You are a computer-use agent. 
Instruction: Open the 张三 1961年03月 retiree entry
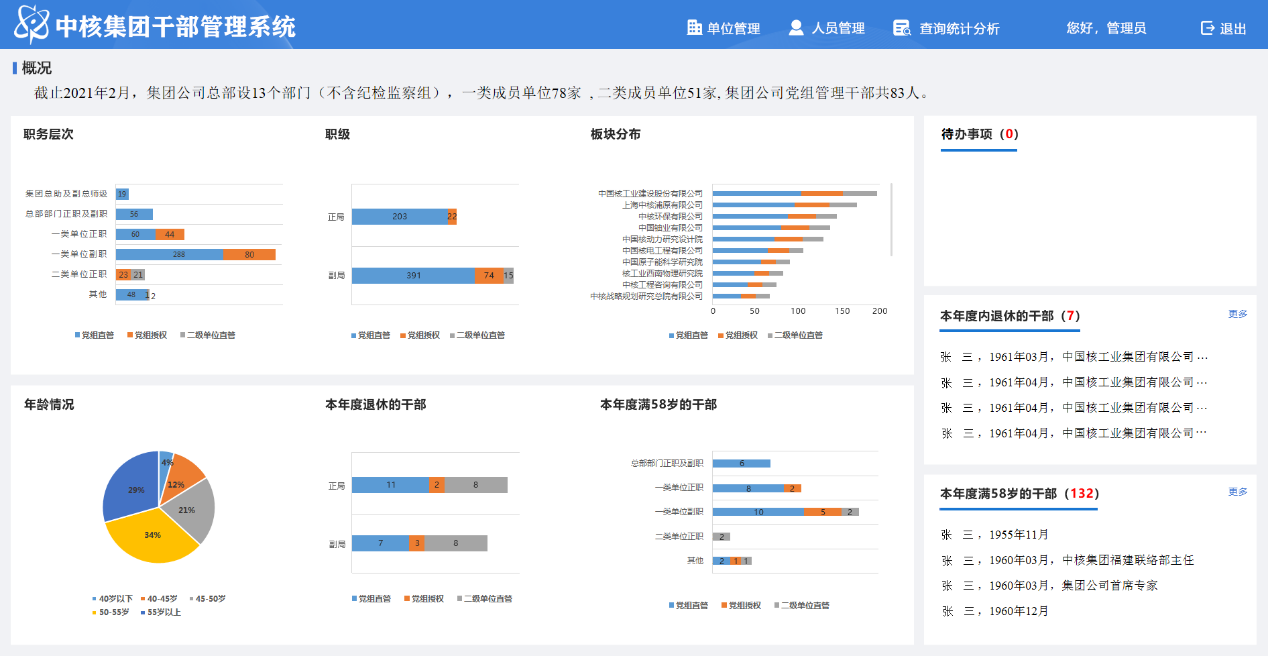[x=1075, y=356]
